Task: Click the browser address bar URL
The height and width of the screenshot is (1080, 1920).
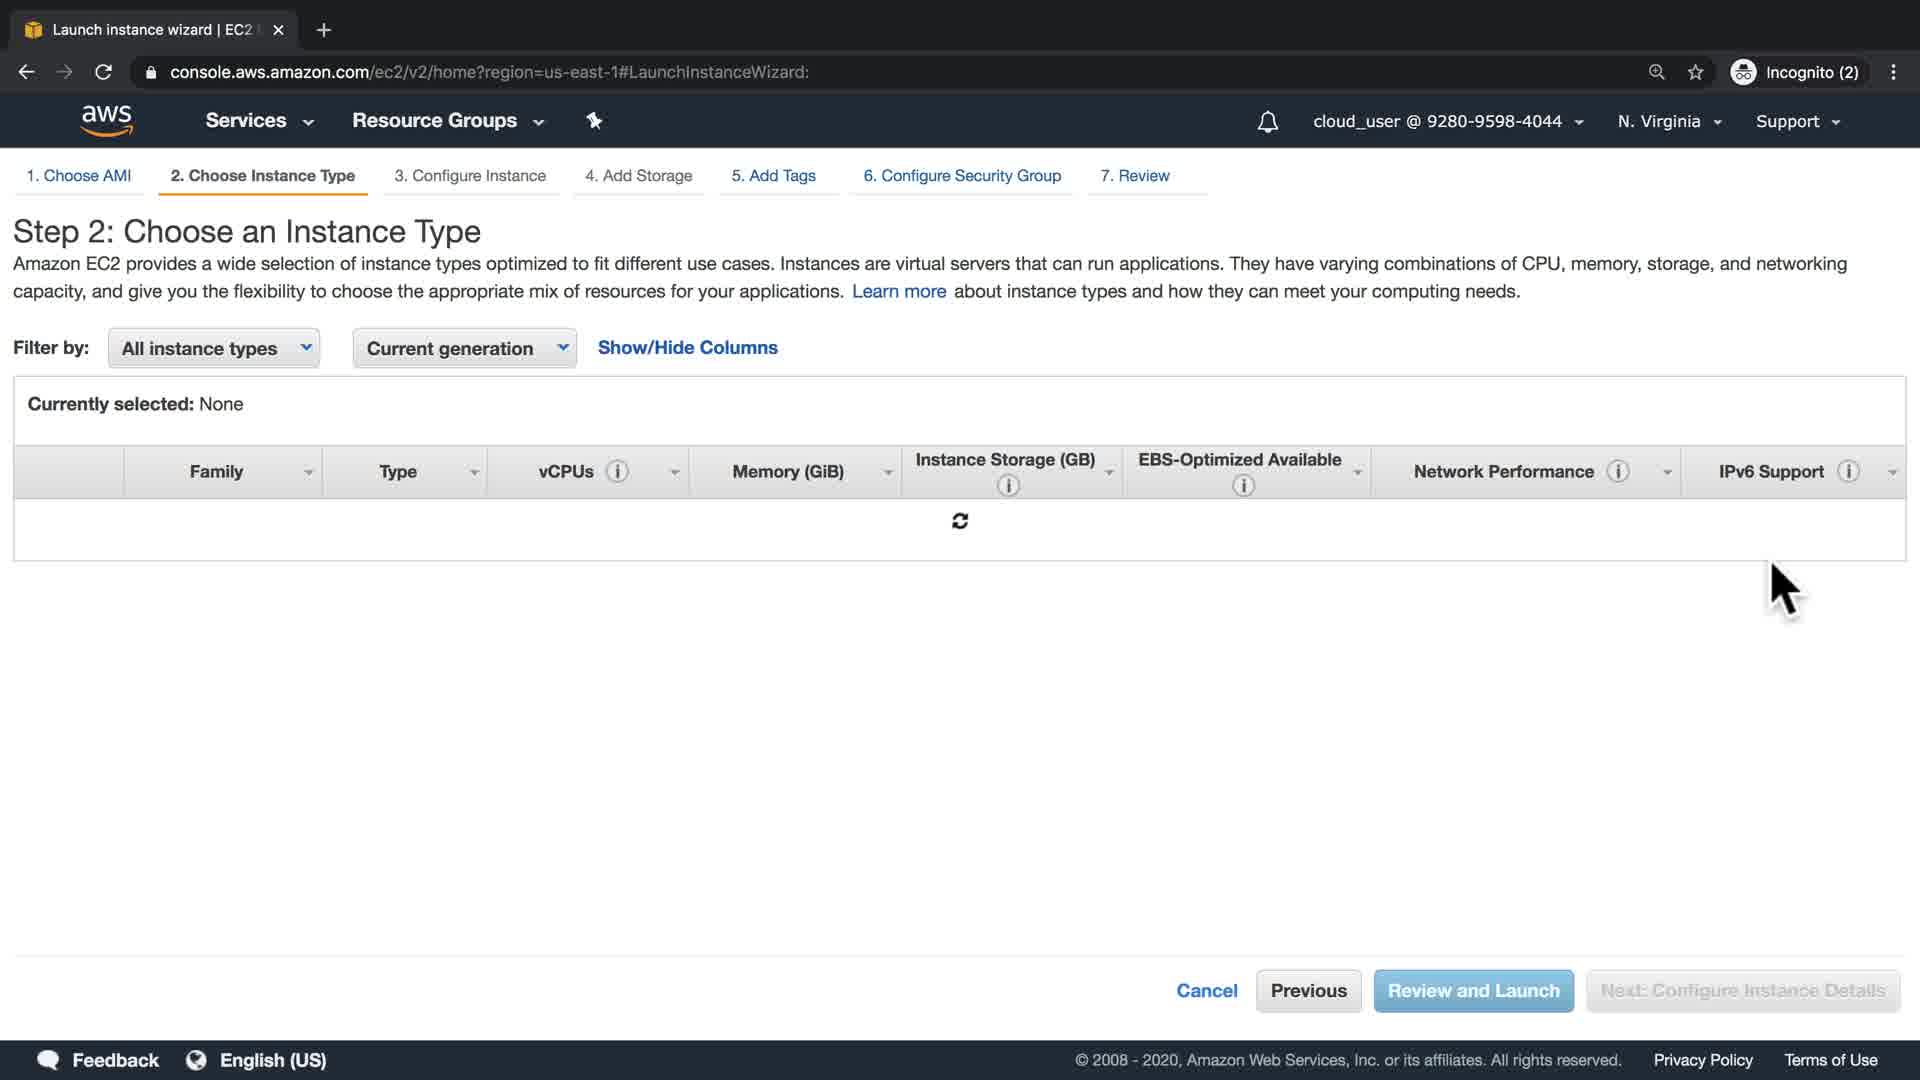Action: [489, 72]
